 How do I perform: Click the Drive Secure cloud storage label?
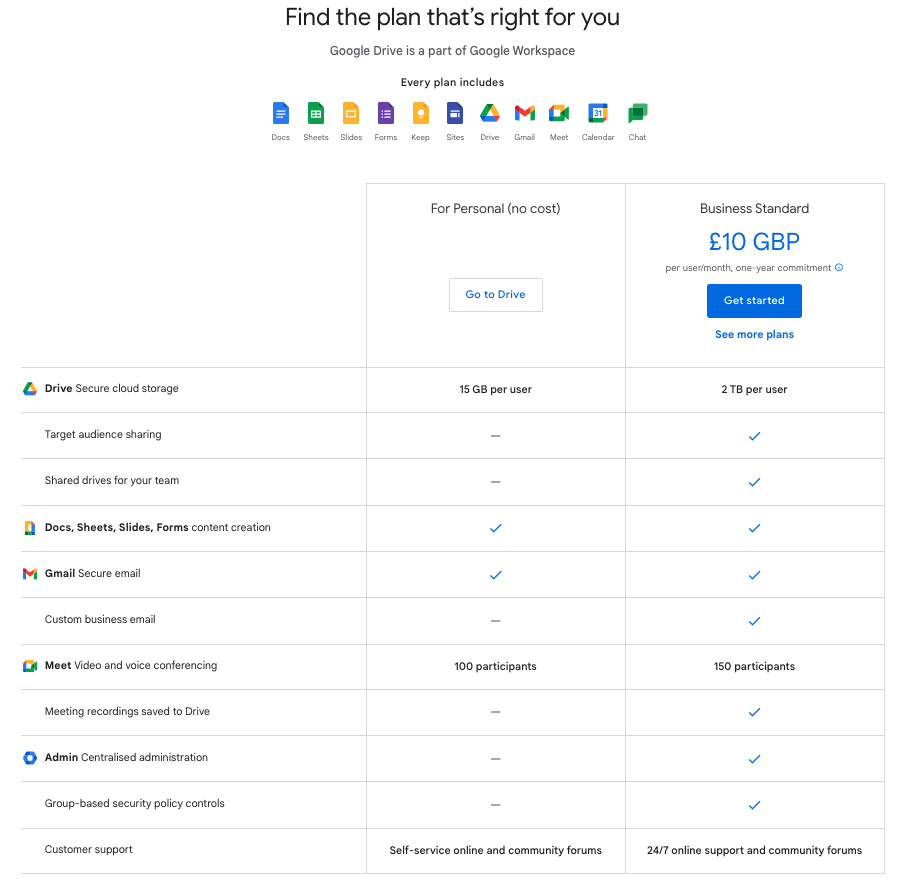tap(112, 388)
